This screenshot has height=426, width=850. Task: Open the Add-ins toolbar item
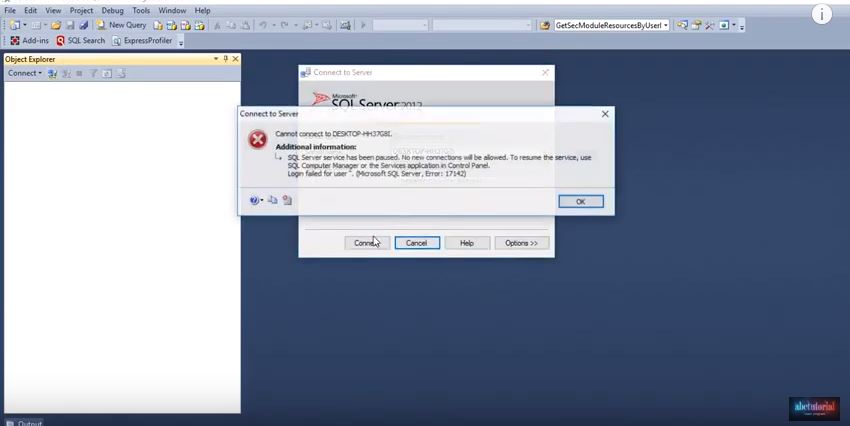tap(29, 41)
